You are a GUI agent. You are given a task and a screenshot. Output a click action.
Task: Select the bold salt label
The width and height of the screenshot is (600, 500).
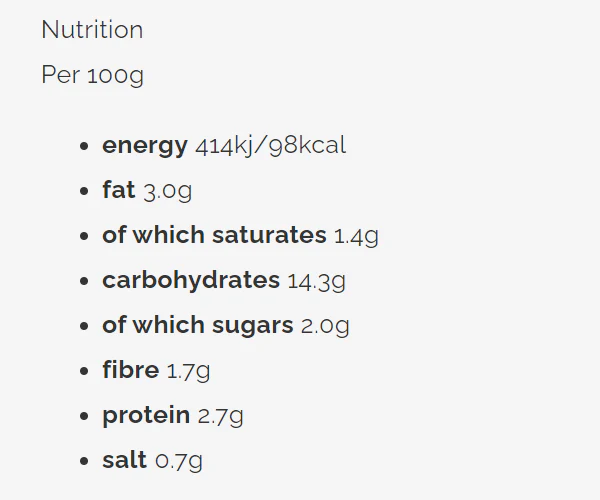tap(125, 461)
